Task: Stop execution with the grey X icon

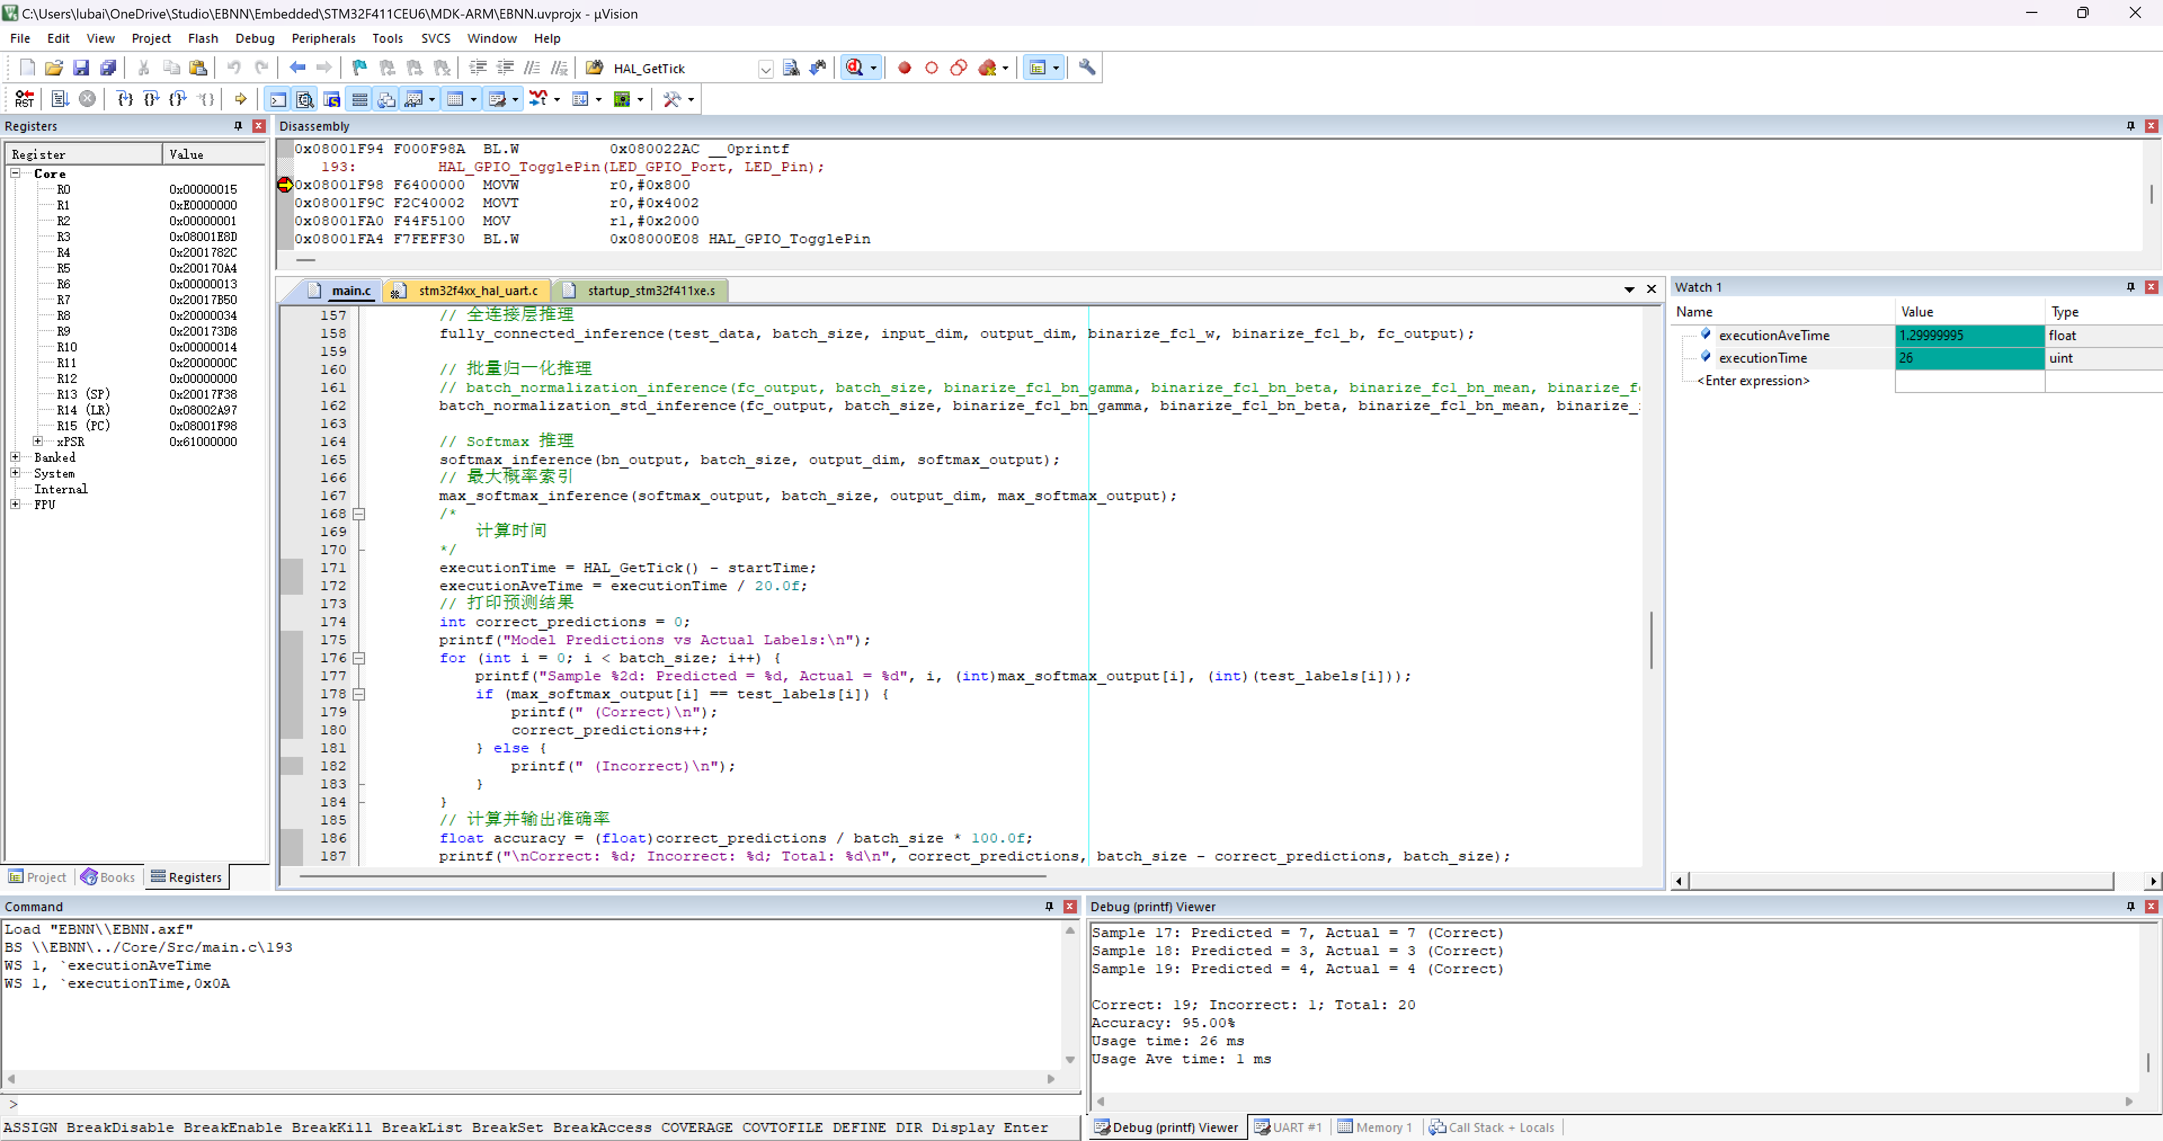Action: [87, 99]
